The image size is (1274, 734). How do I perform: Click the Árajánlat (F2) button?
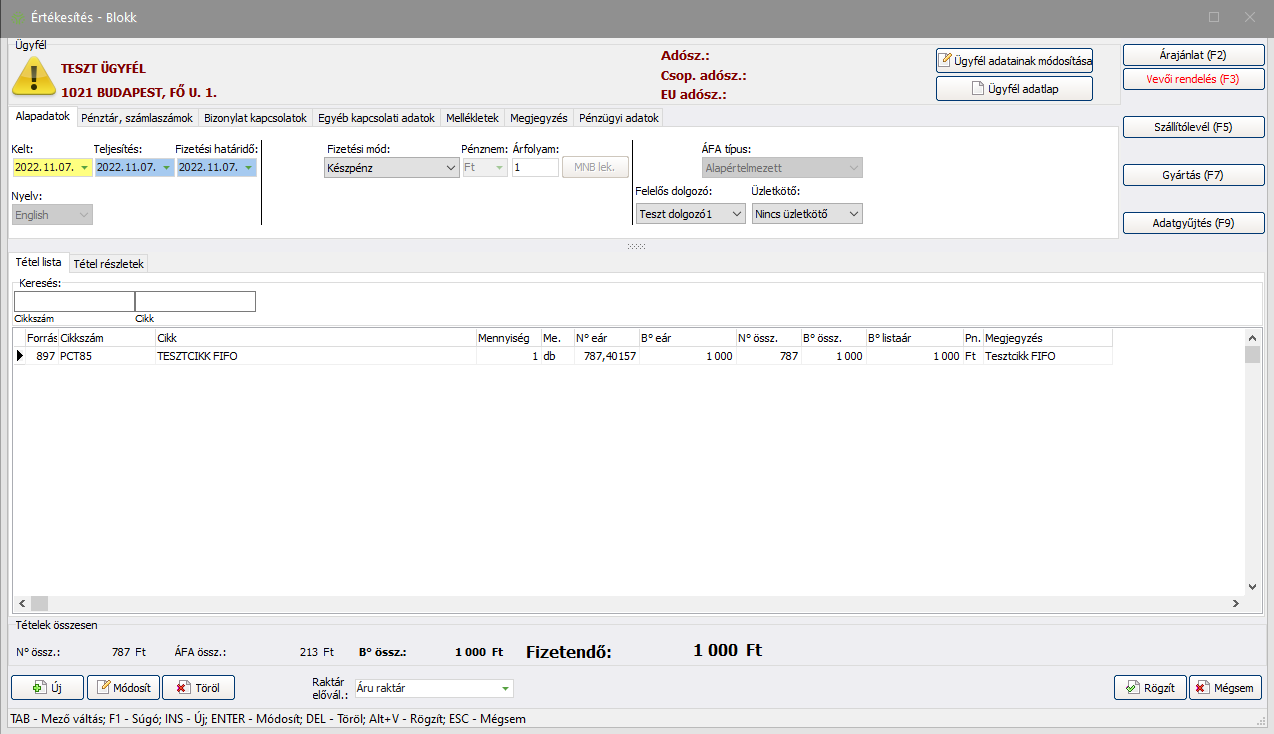pyautogui.click(x=1193, y=55)
